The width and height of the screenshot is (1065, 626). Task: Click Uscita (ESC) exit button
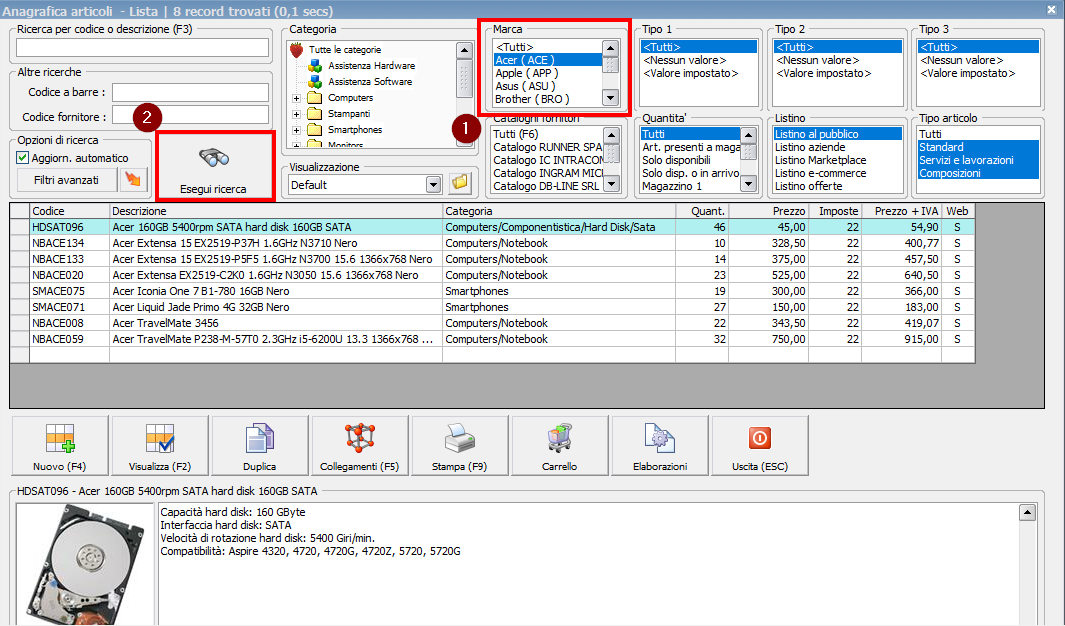tap(759, 445)
